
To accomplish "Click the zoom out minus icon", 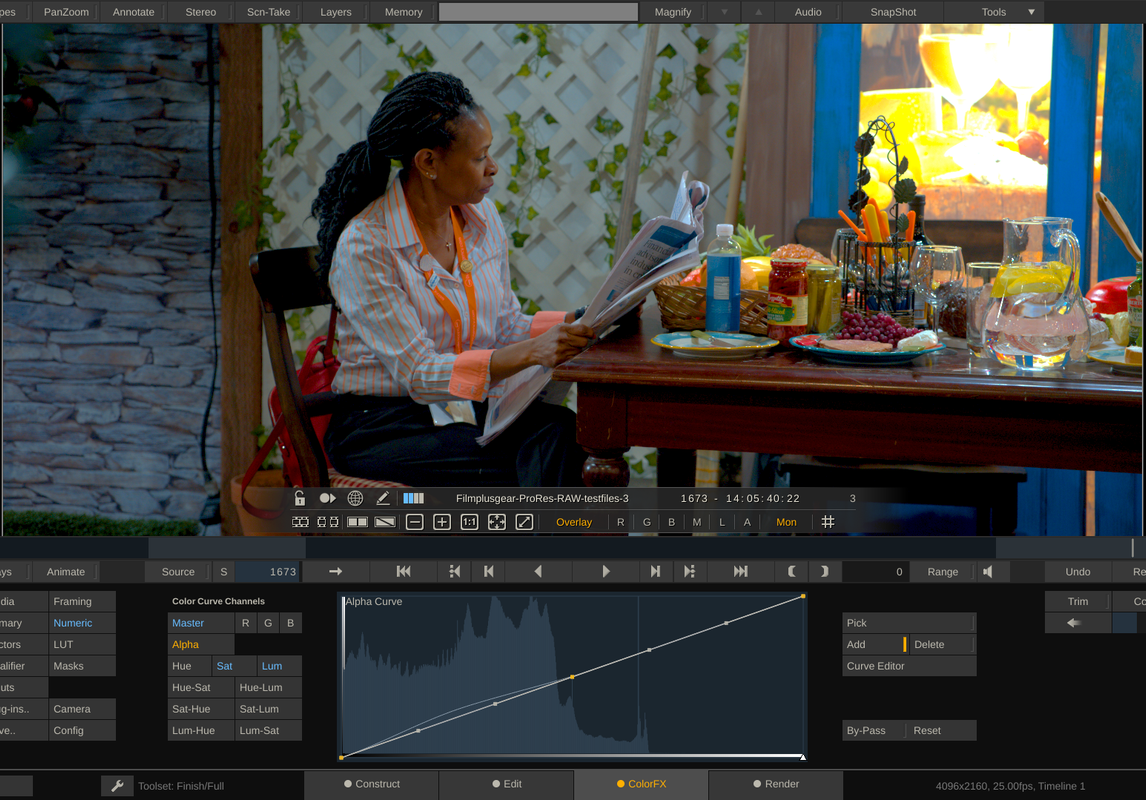I will click(x=414, y=522).
